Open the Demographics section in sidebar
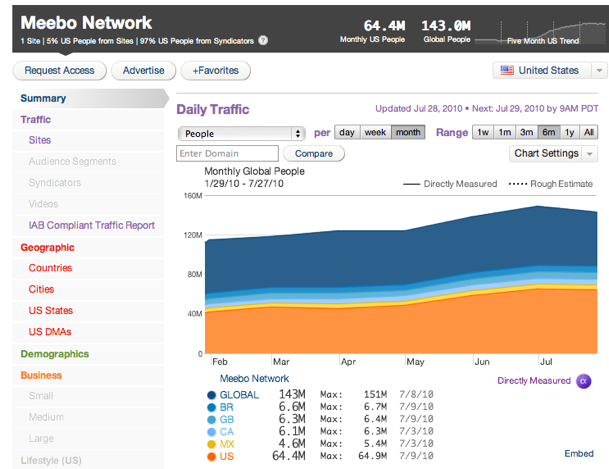609x469 pixels. pyautogui.click(x=88, y=354)
